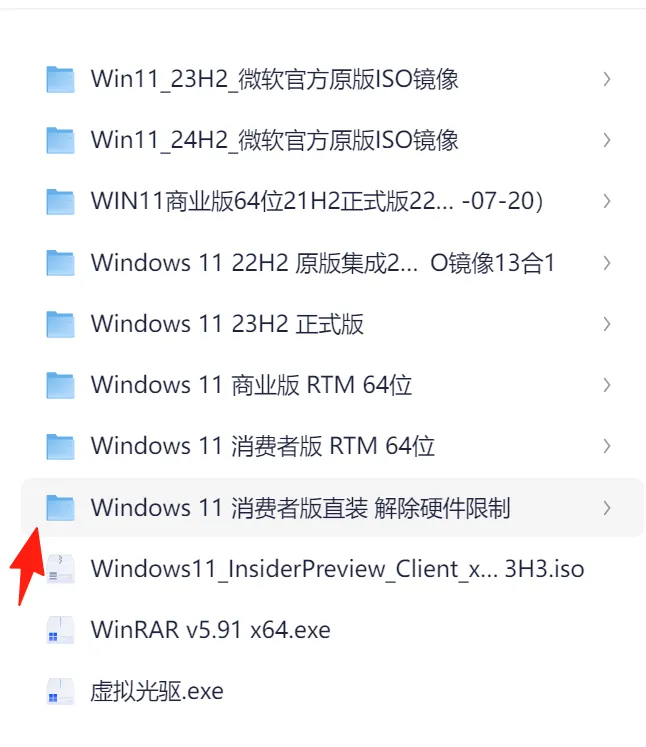The image size is (646, 747).
Task: Select the 虚拟光驱.exe file icon
Action: coord(60,691)
